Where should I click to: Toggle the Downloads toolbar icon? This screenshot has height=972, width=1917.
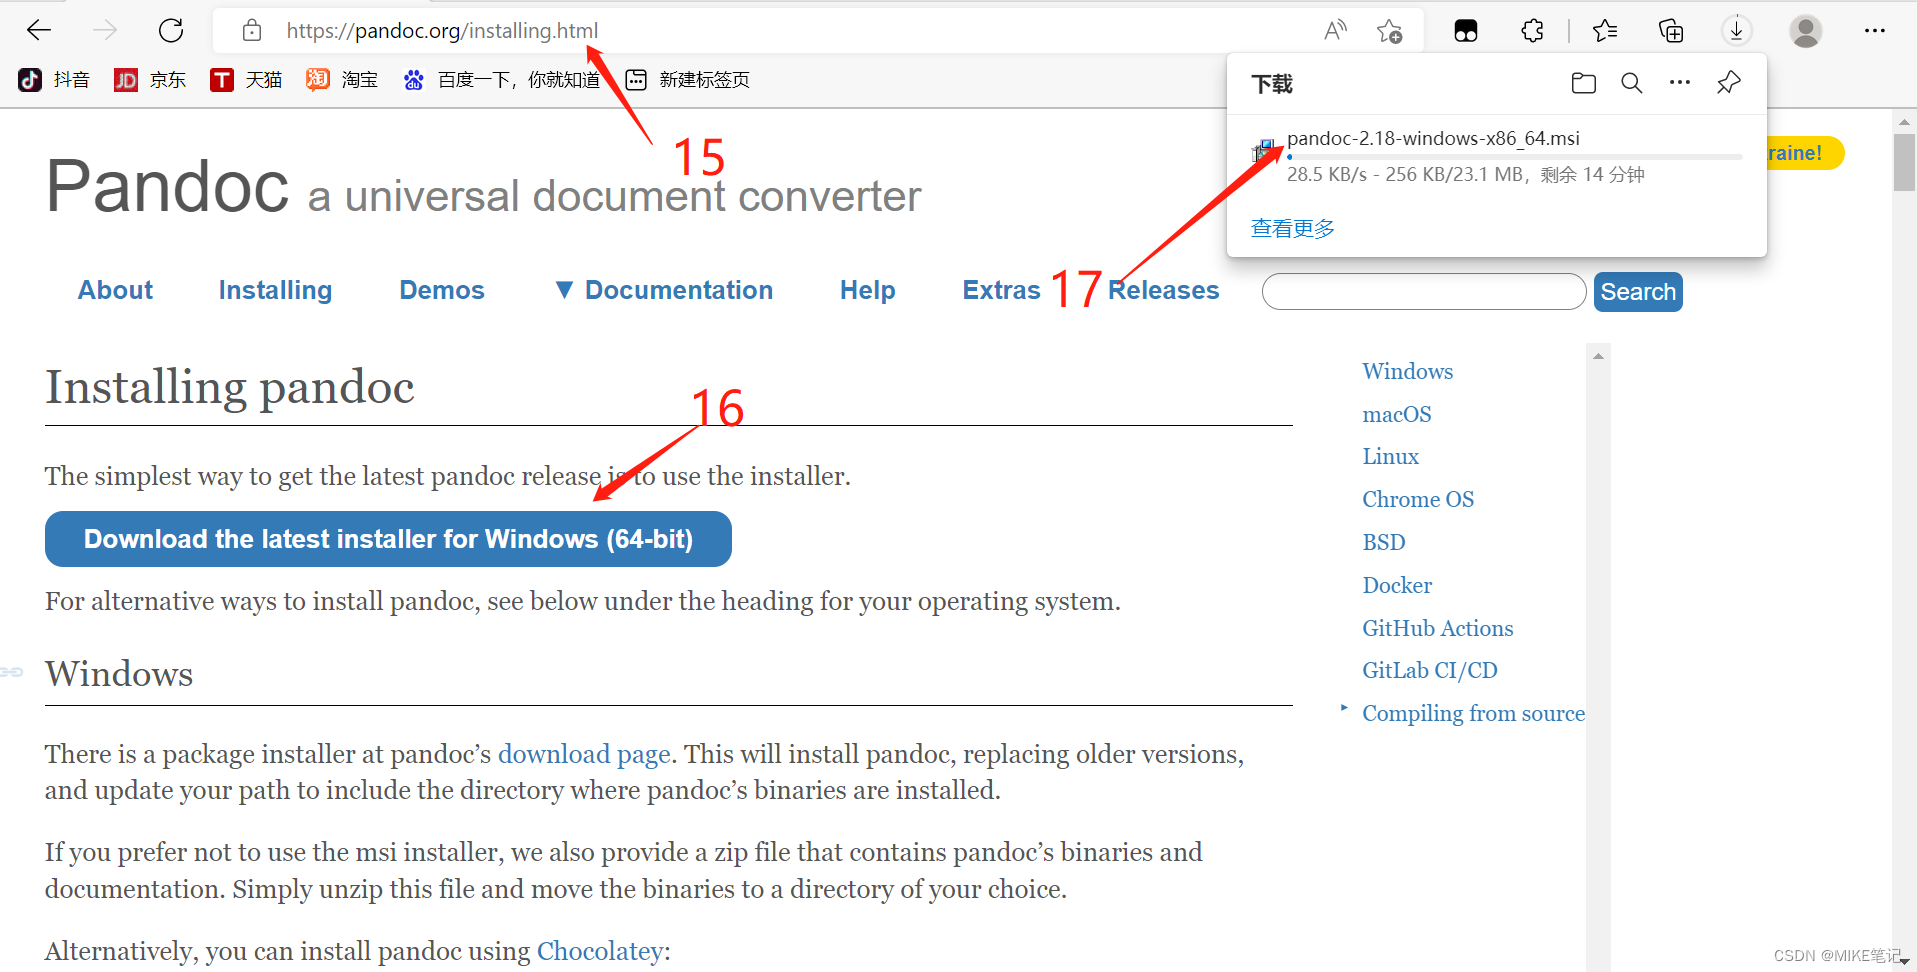point(1737,31)
